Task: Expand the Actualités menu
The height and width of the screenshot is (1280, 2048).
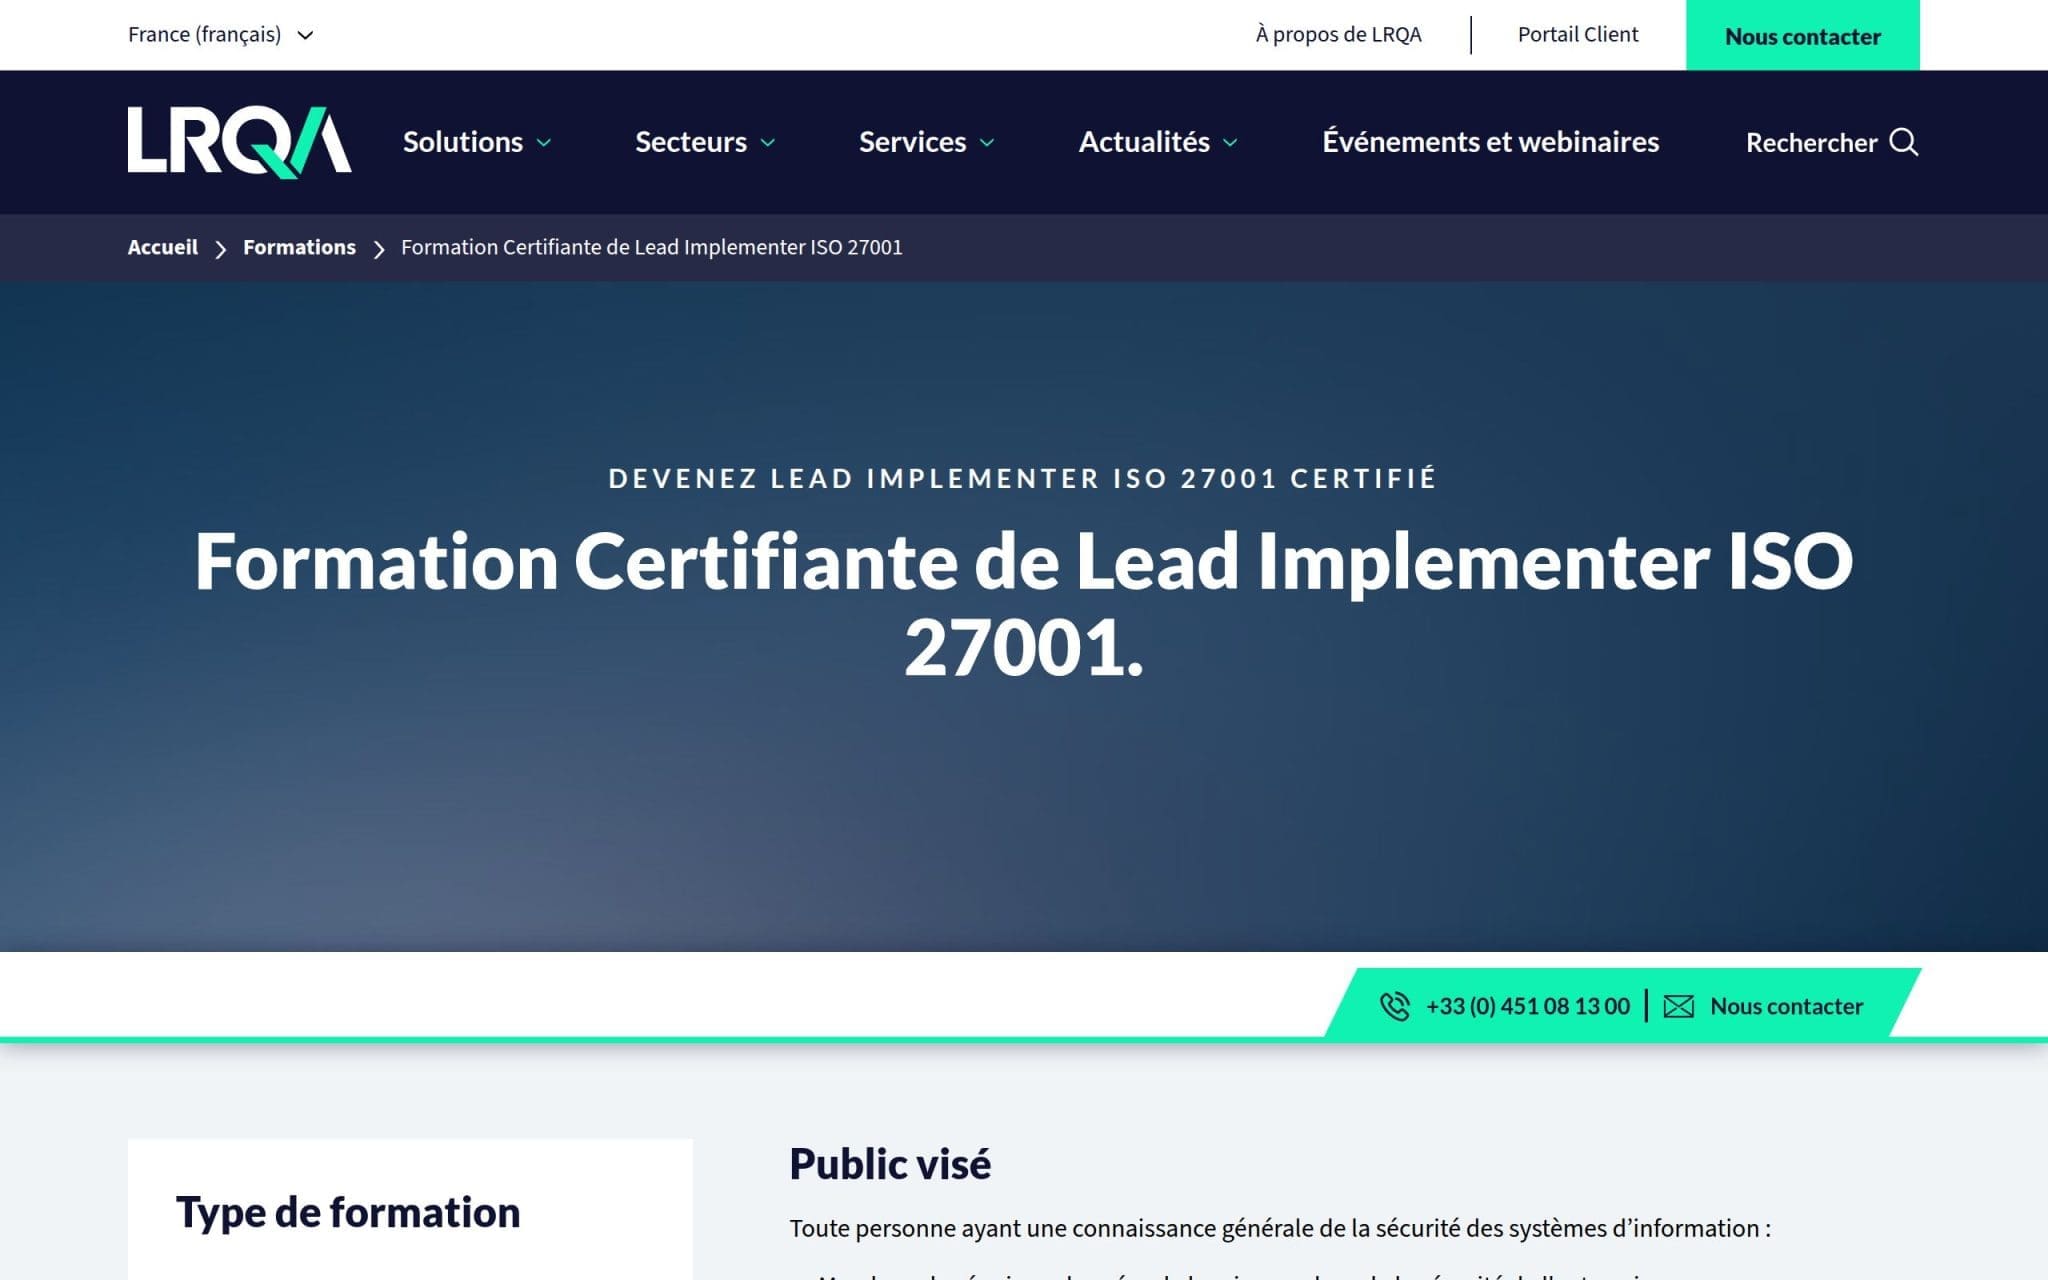Action: point(1158,142)
